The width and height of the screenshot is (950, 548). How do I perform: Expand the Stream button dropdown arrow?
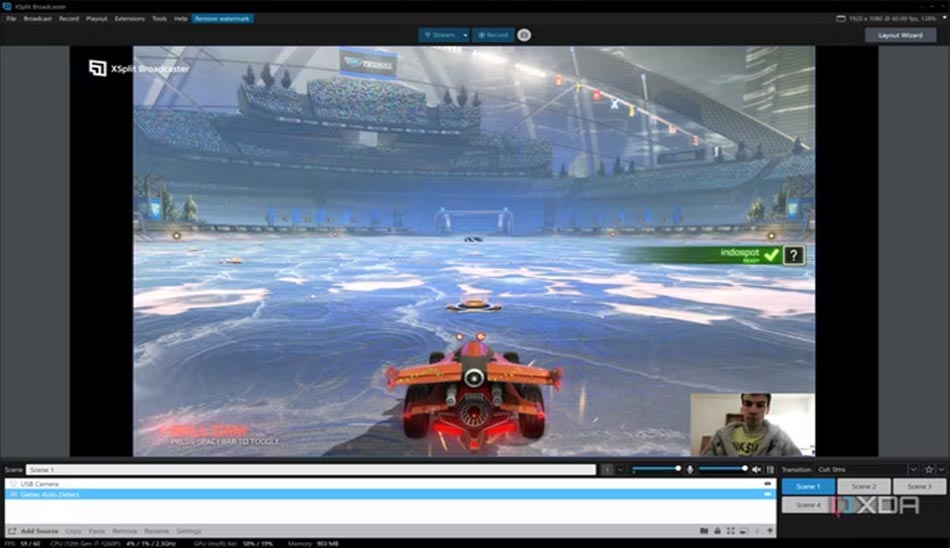pos(465,35)
